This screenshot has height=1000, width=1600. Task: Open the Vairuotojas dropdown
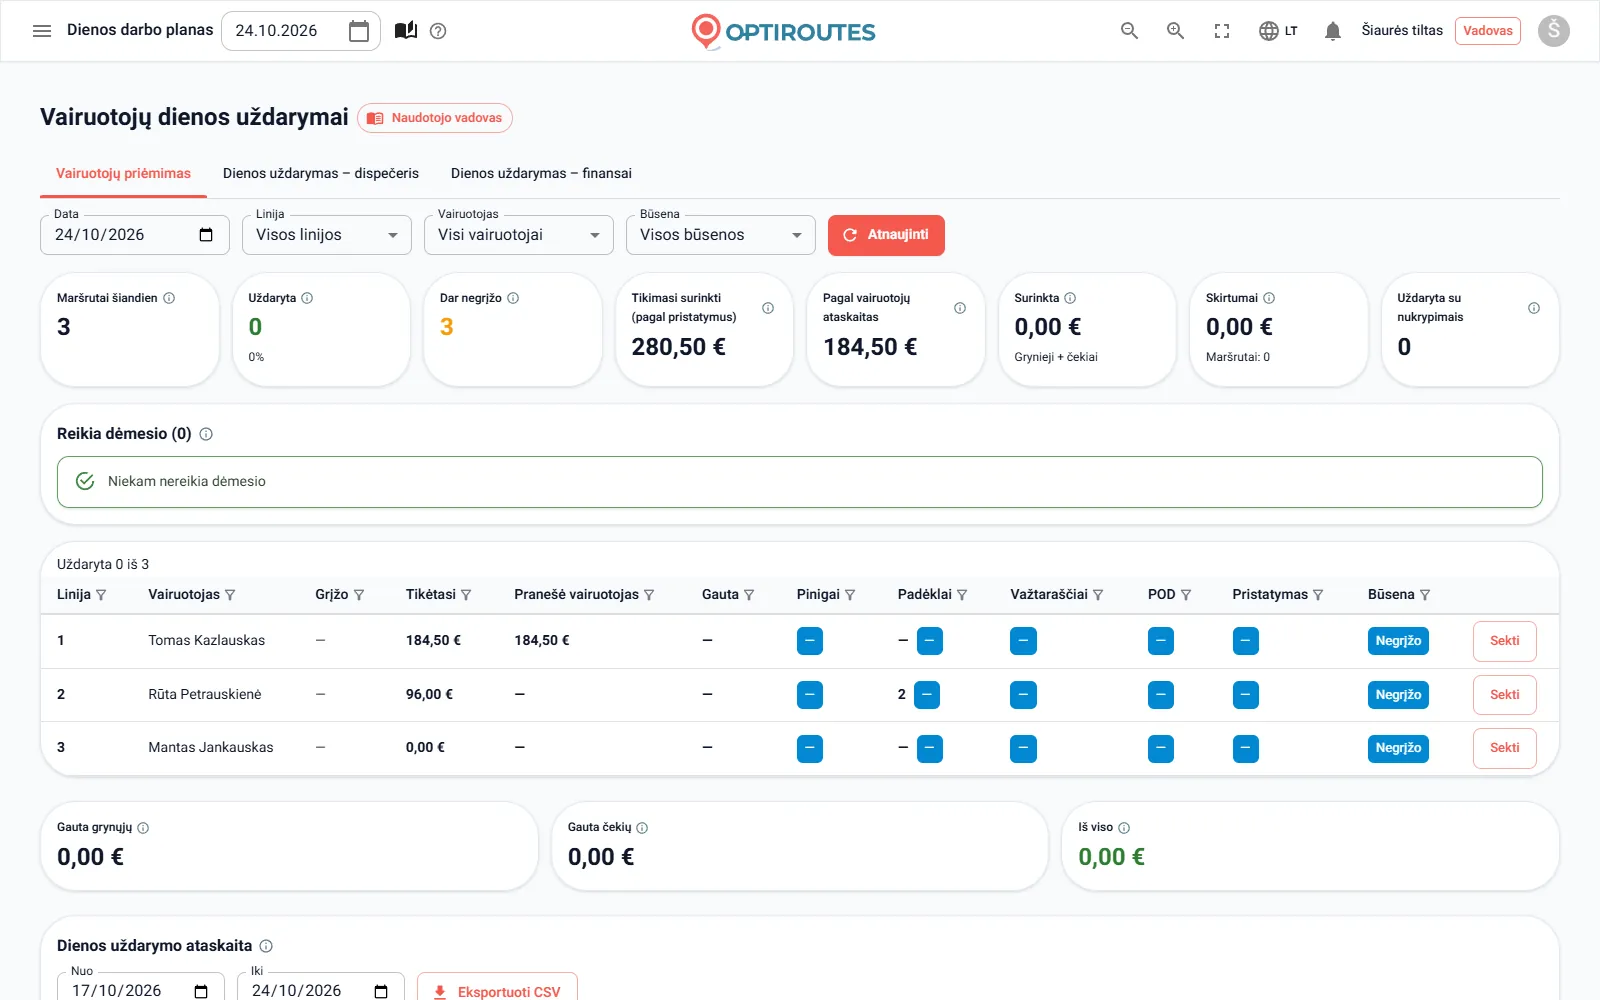coord(519,235)
